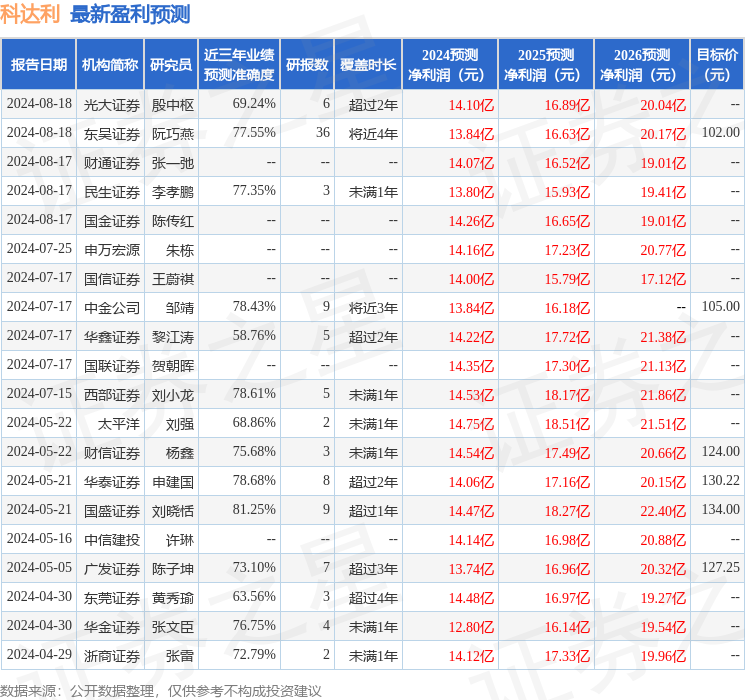Viewport: 745px width, 700px height.
Task: Click analyst name 阮巧燕
Action: [x=173, y=134]
